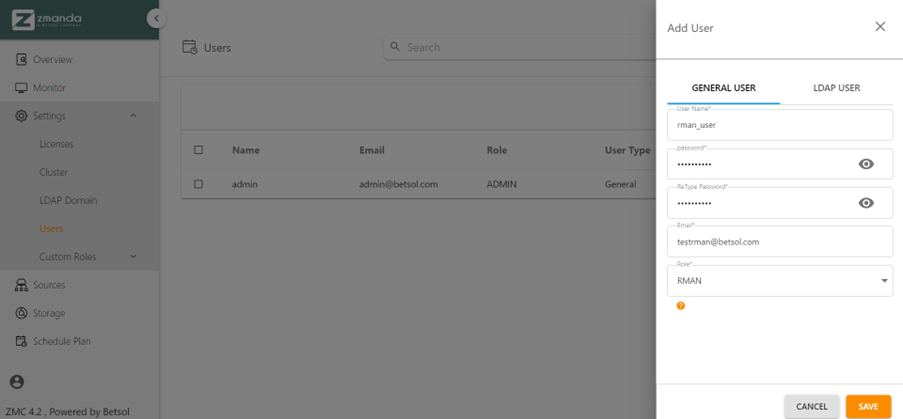Expand the Custom Roles submenu
The image size is (903, 419).
(133, 257)
